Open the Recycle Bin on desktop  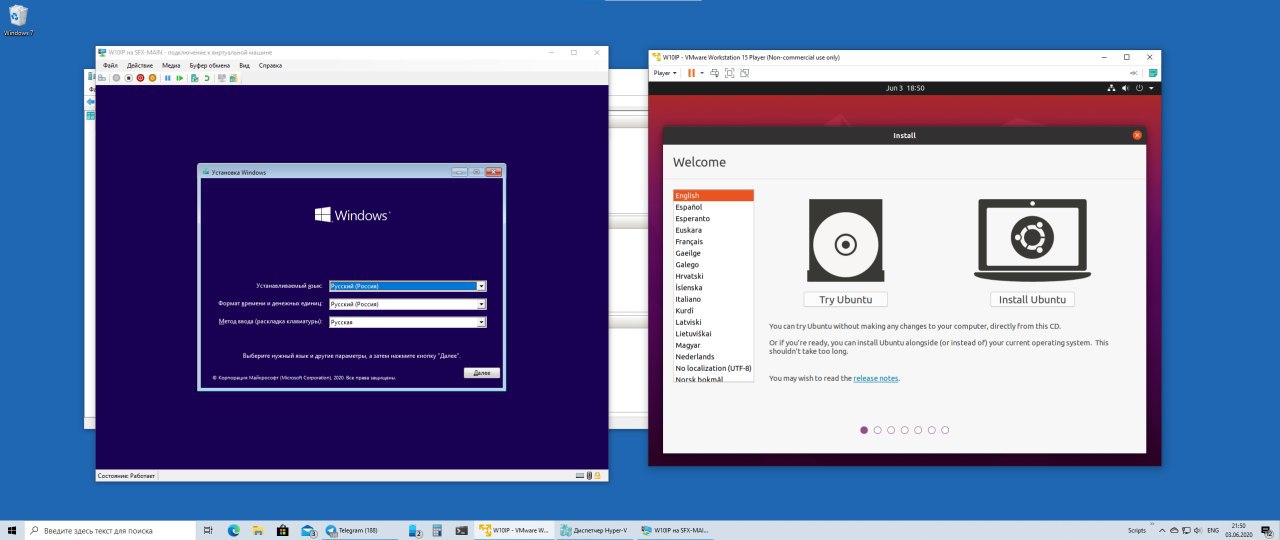pyautogui.click(x=18, y=20)
